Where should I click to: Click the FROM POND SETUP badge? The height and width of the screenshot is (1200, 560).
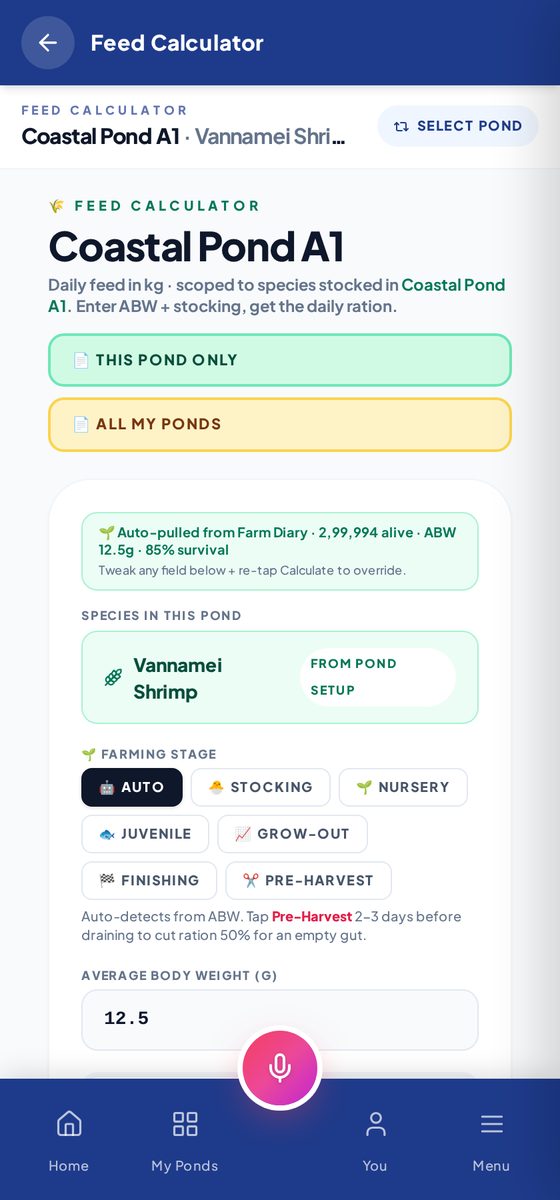(378, 677)
